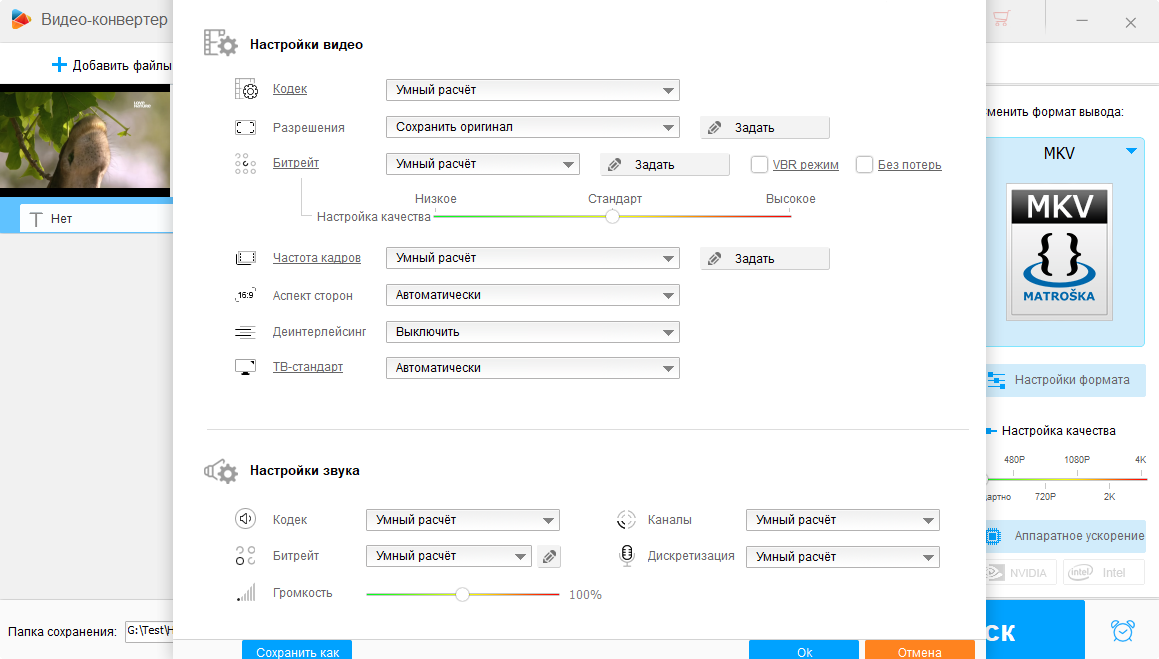Expand the Разрешения dropdown
This screenshot has width=1159, height=659.
532,127
